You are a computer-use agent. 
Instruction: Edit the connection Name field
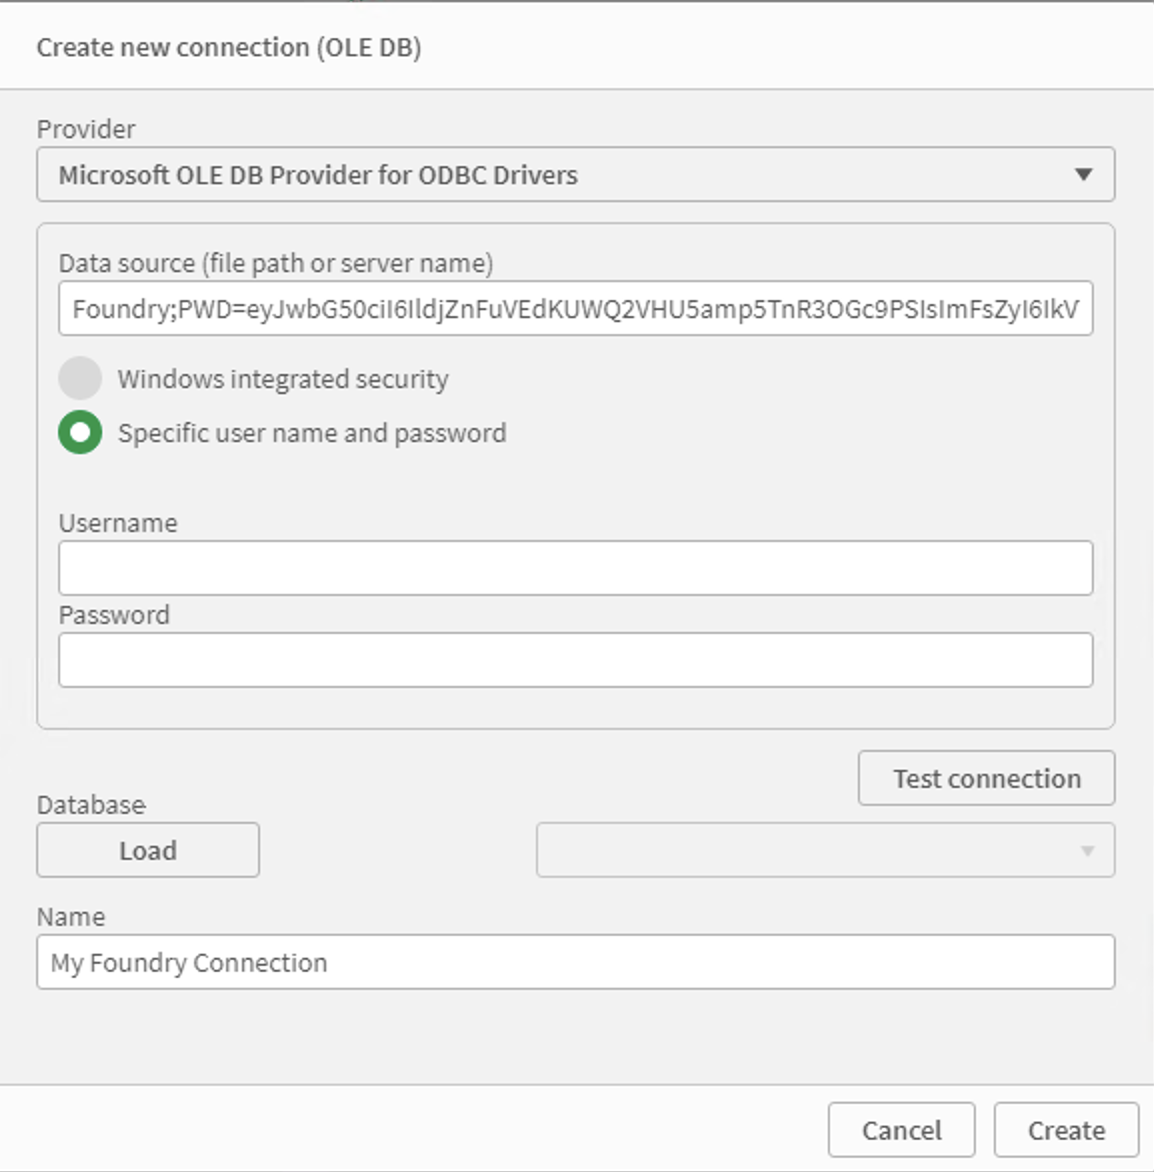(x=576, y=962)
